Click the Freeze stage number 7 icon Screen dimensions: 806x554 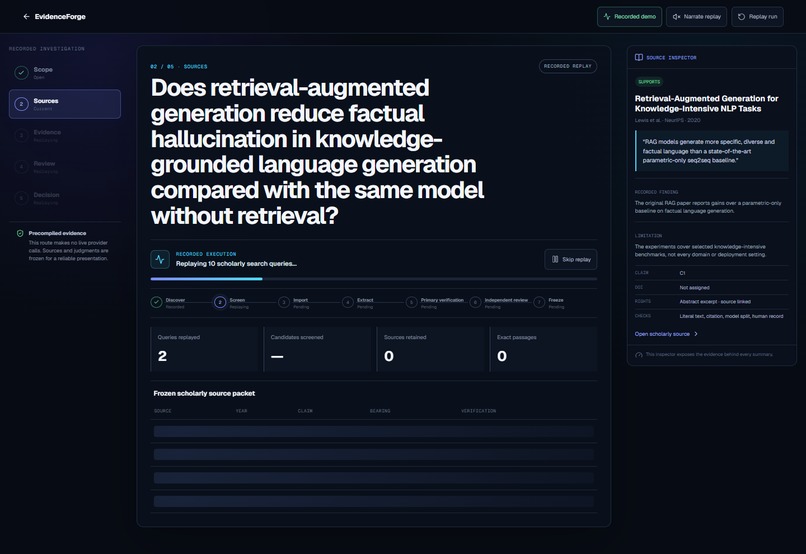click(x=539, y=302)
